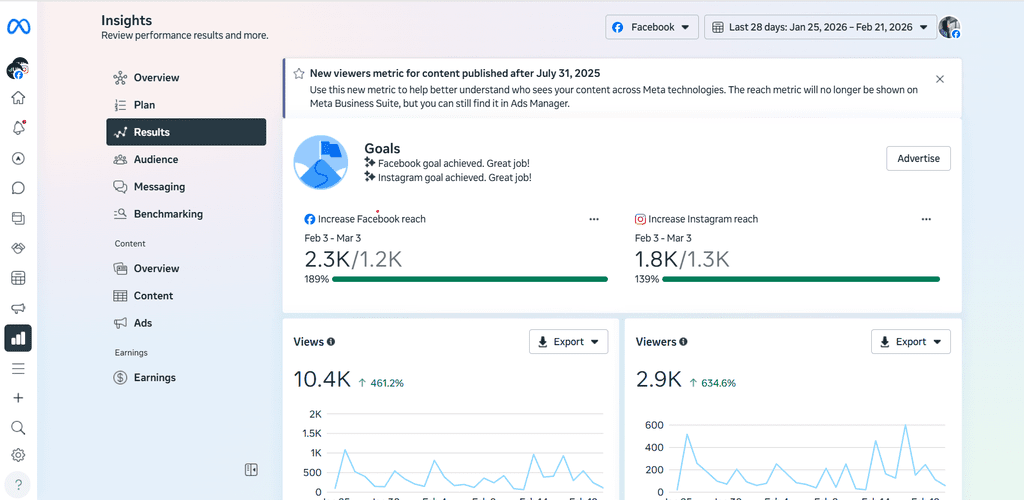Viewport: 1024px width, 500px height.
Task: Open the Facebook platform dropdown
Action: tap(651, 27)
